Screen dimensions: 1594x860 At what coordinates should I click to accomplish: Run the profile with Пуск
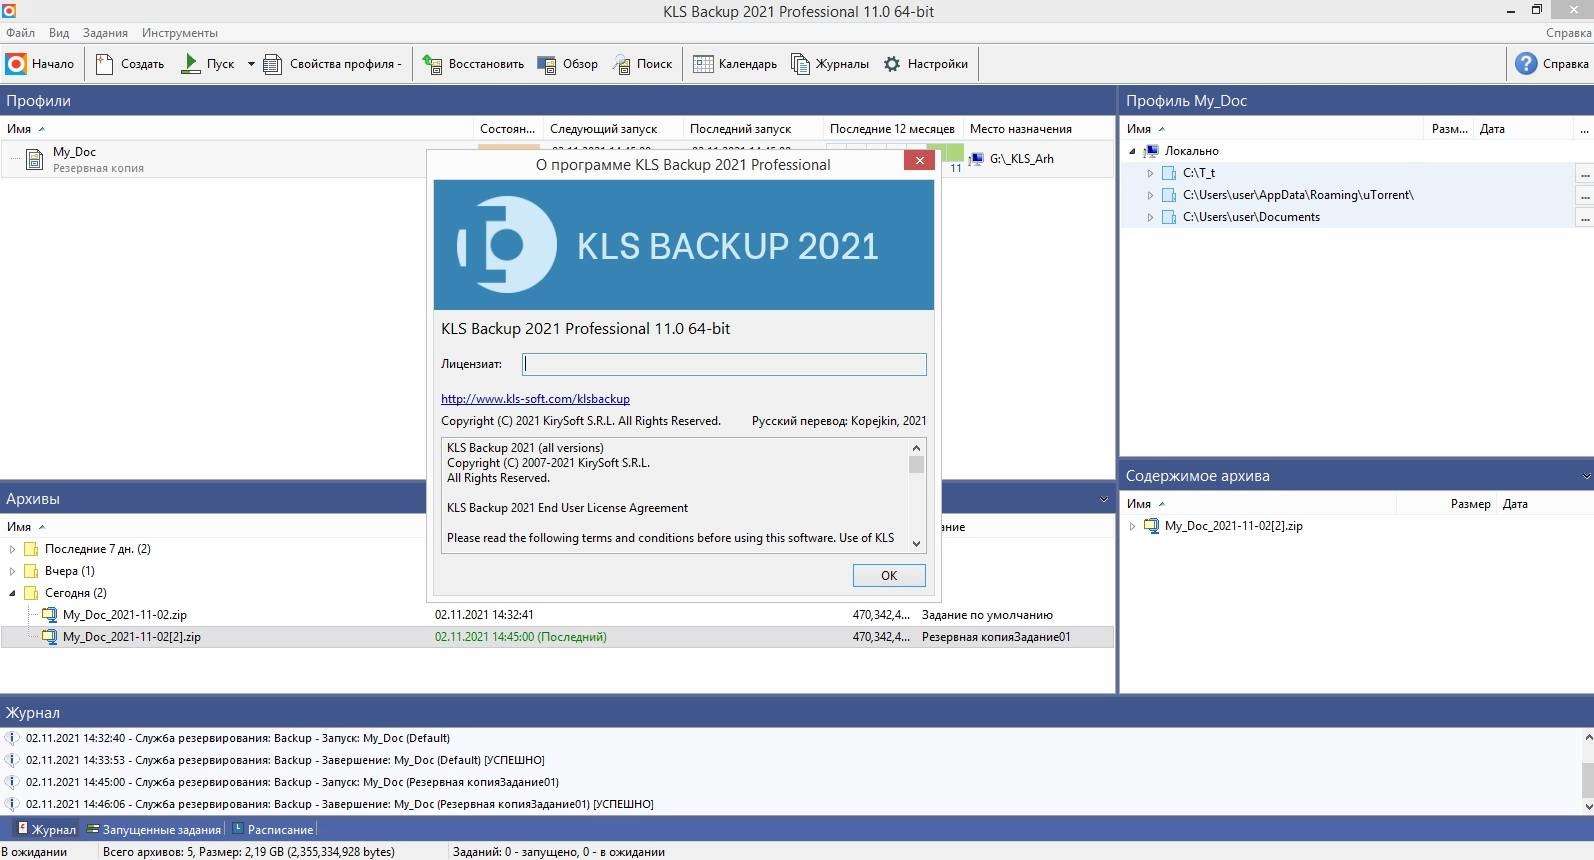coord(209,64)
